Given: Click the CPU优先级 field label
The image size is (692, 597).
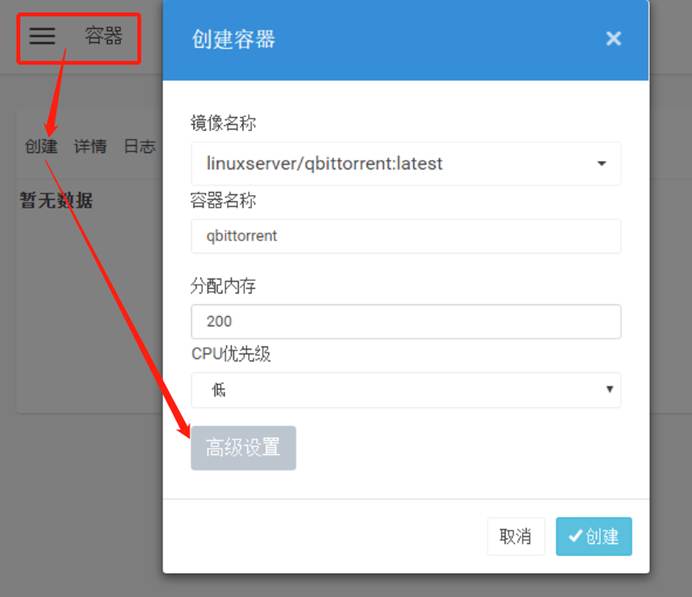Looking at the screenshot, I should (231, 353).
